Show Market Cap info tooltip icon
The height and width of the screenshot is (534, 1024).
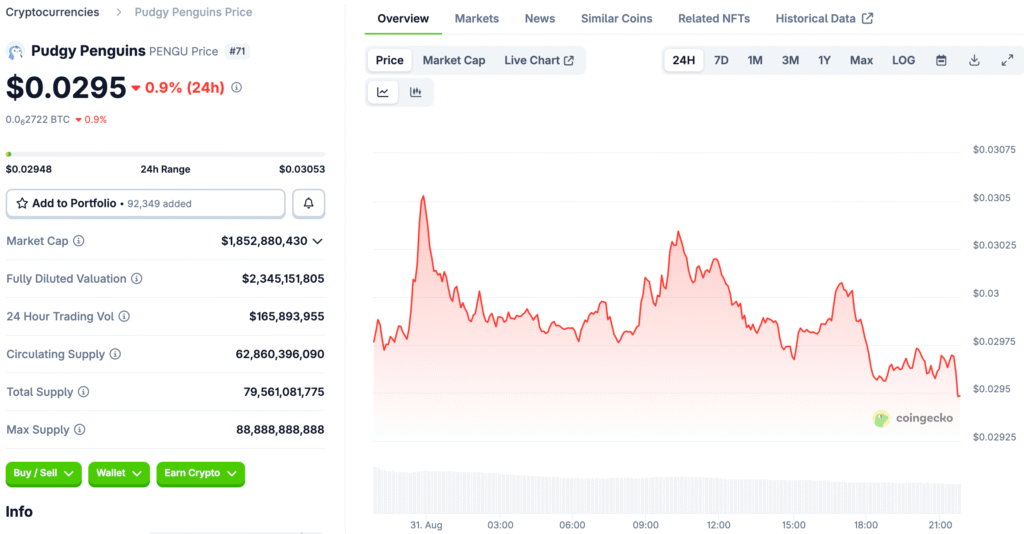point(78,241)
